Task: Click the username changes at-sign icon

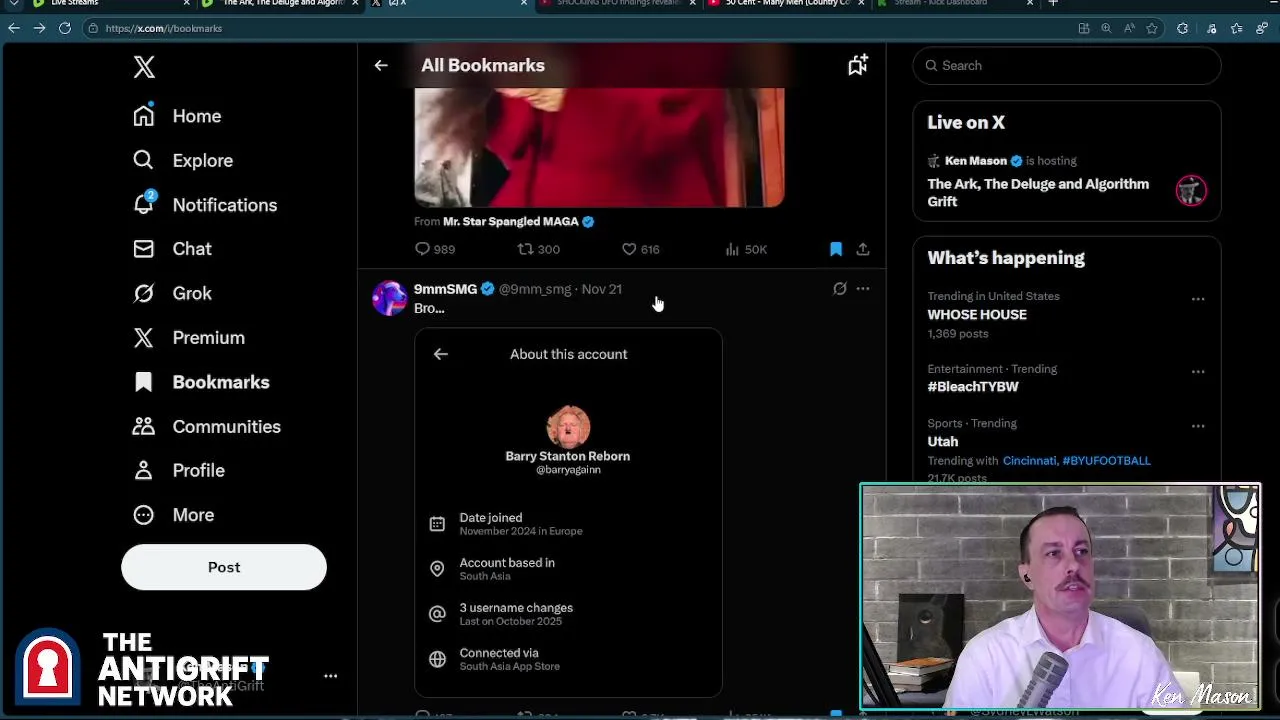Action: [437, 614]
